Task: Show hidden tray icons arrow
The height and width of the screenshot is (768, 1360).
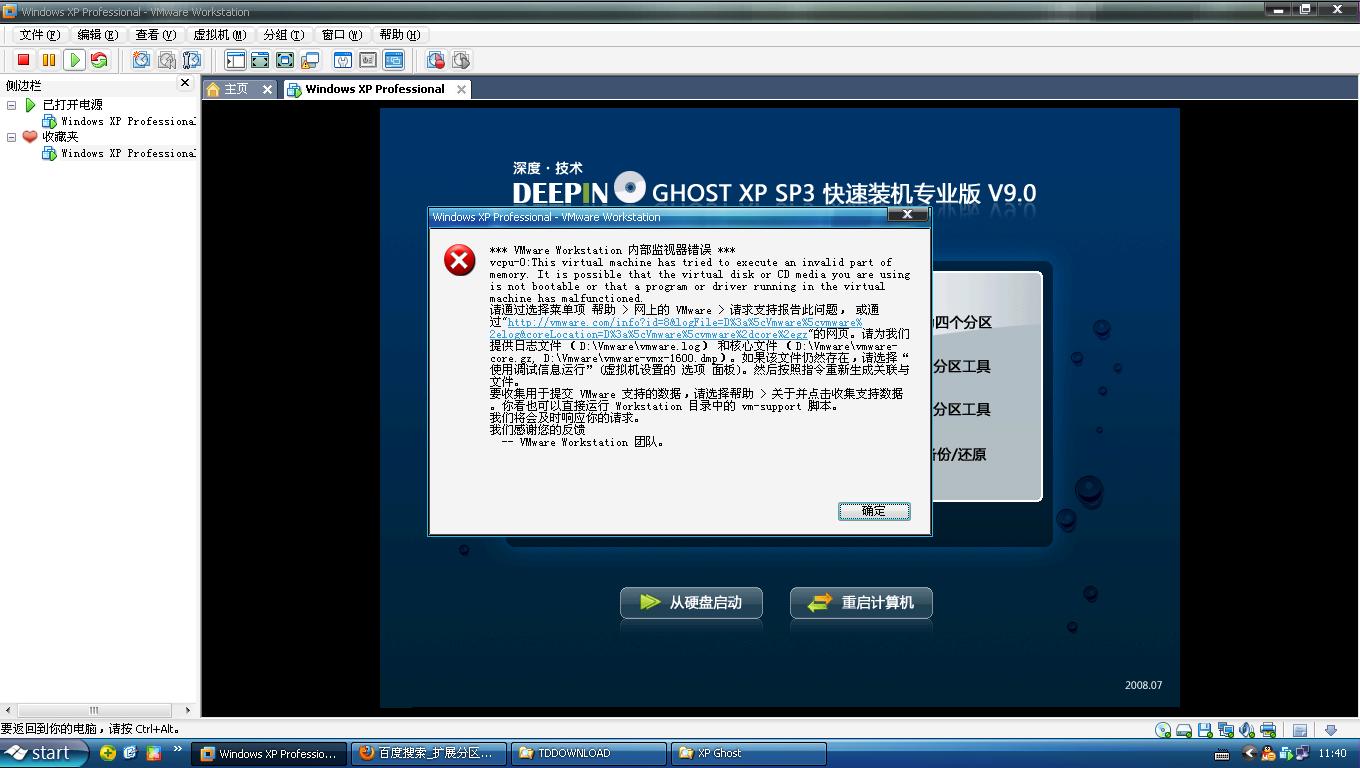Action: pos(1249,753)
